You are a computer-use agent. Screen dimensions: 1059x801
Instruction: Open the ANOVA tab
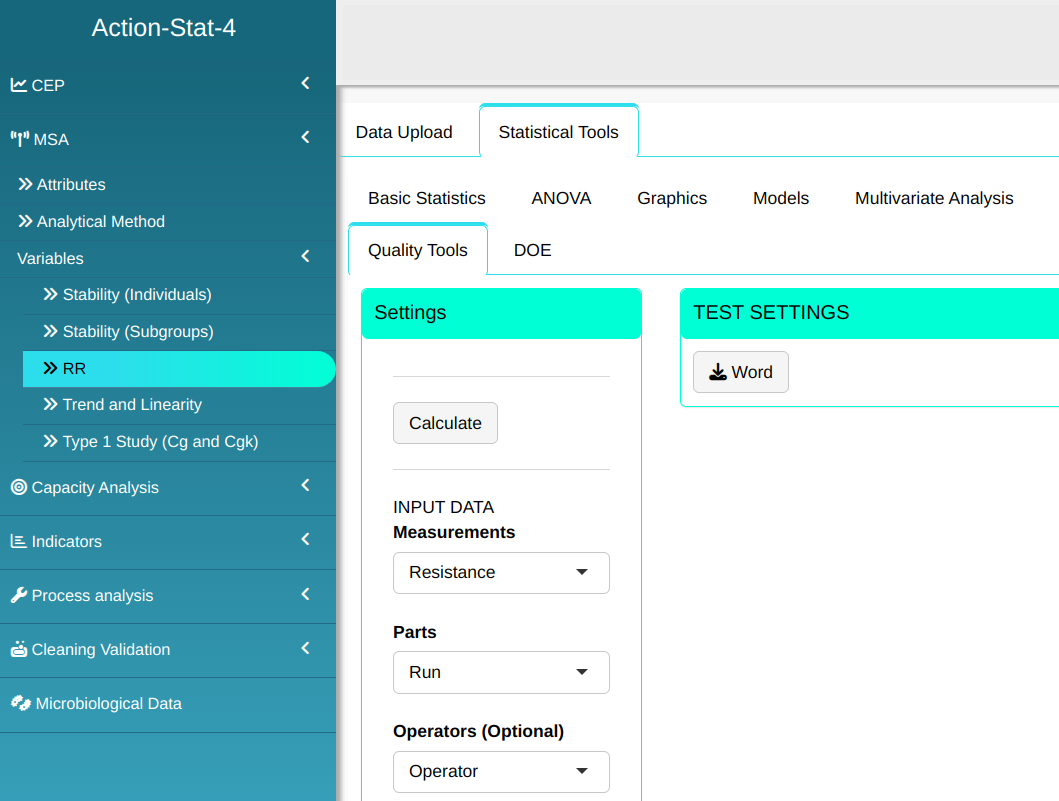click(561, 198)
